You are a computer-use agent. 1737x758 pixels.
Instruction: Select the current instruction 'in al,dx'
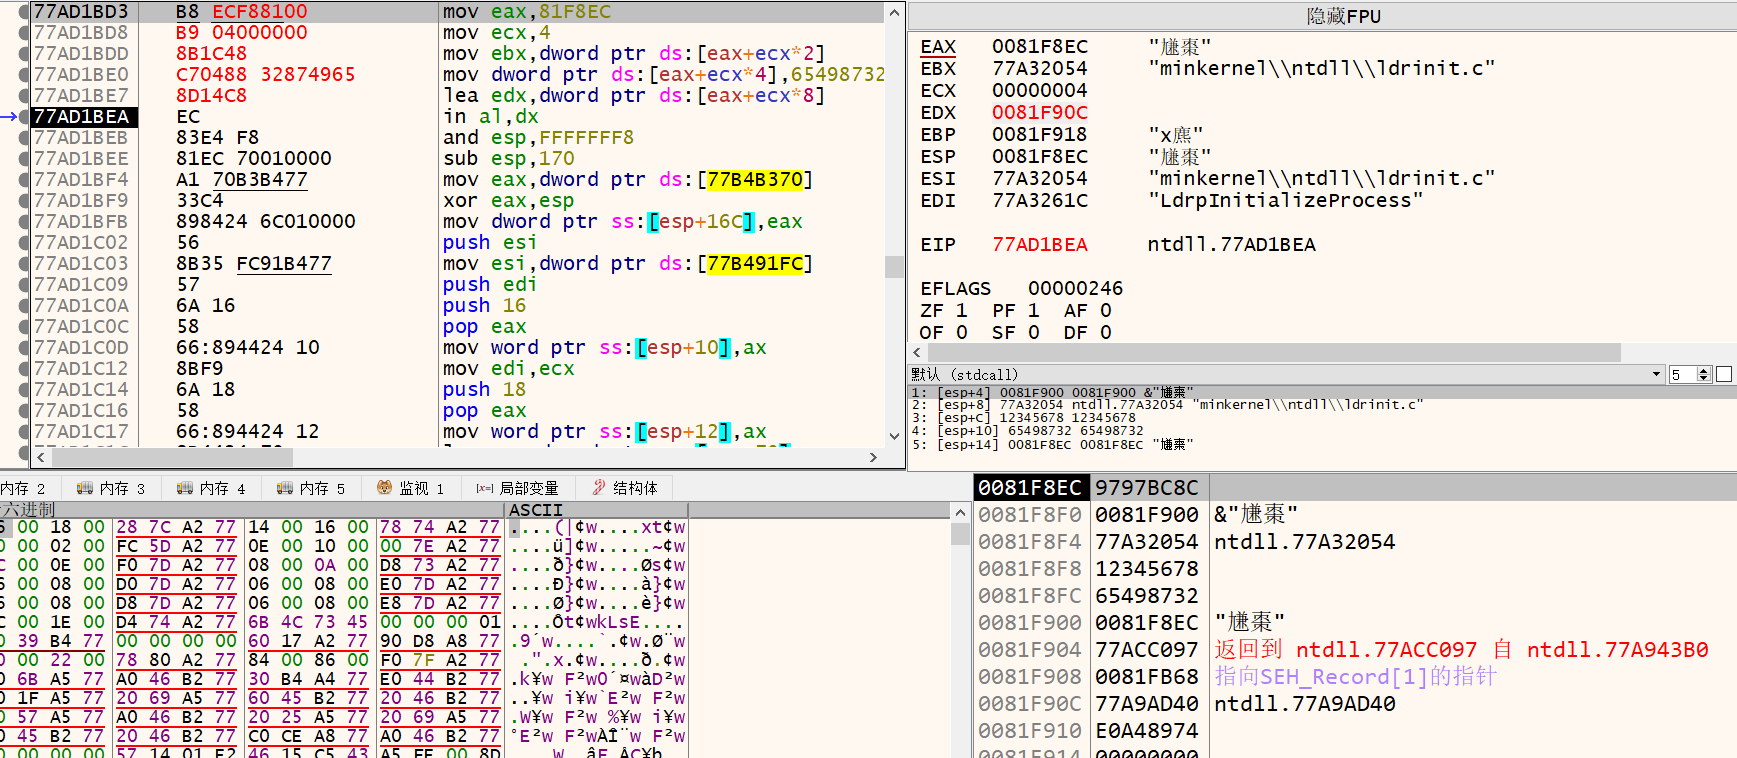pos(491,117)
